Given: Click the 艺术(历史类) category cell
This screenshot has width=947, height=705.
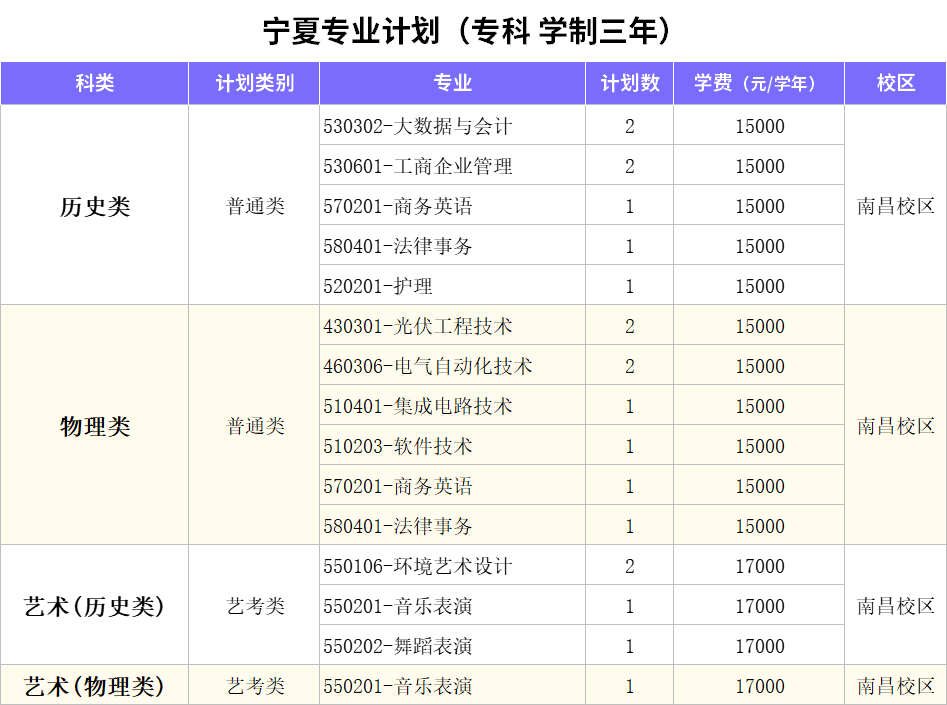Looking at the screenshot, I should (x=95, y=606).
